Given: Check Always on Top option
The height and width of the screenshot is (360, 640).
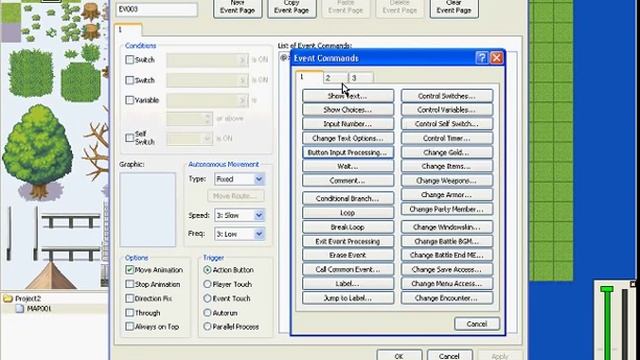Looking at the screenshot, I should tap(130, 327).
